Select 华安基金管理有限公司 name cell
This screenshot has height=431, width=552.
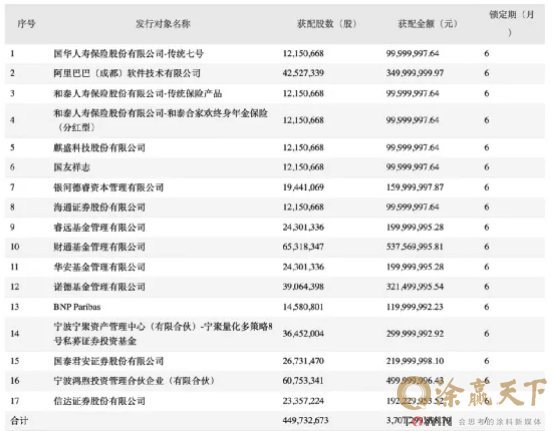coord(99,267)
